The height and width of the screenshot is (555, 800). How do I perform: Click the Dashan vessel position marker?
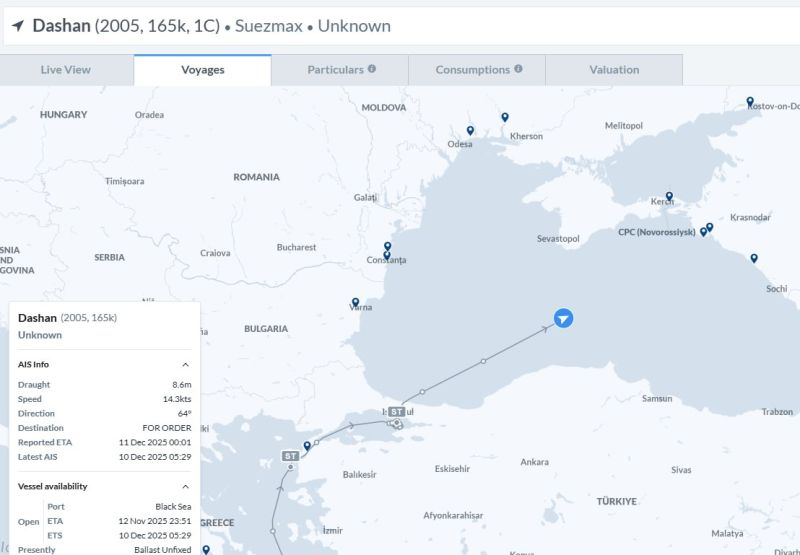pyautogui.click(x=563, y=318)
